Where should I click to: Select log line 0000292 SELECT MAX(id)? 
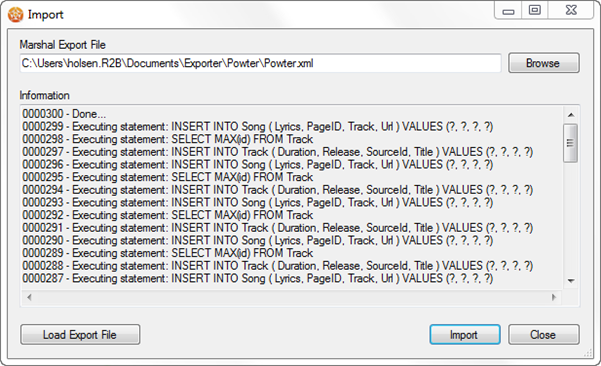pos(167,215)
